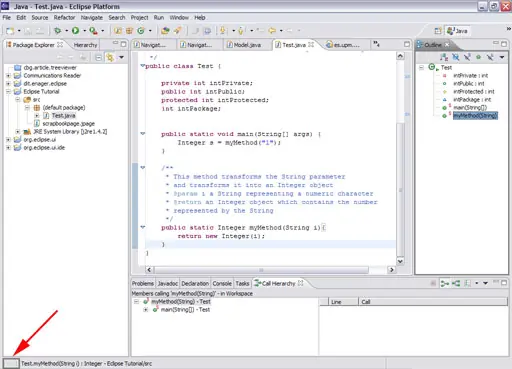Click the New Java Package icon
The width and height of the screenshot is (512, 369).
129,31
